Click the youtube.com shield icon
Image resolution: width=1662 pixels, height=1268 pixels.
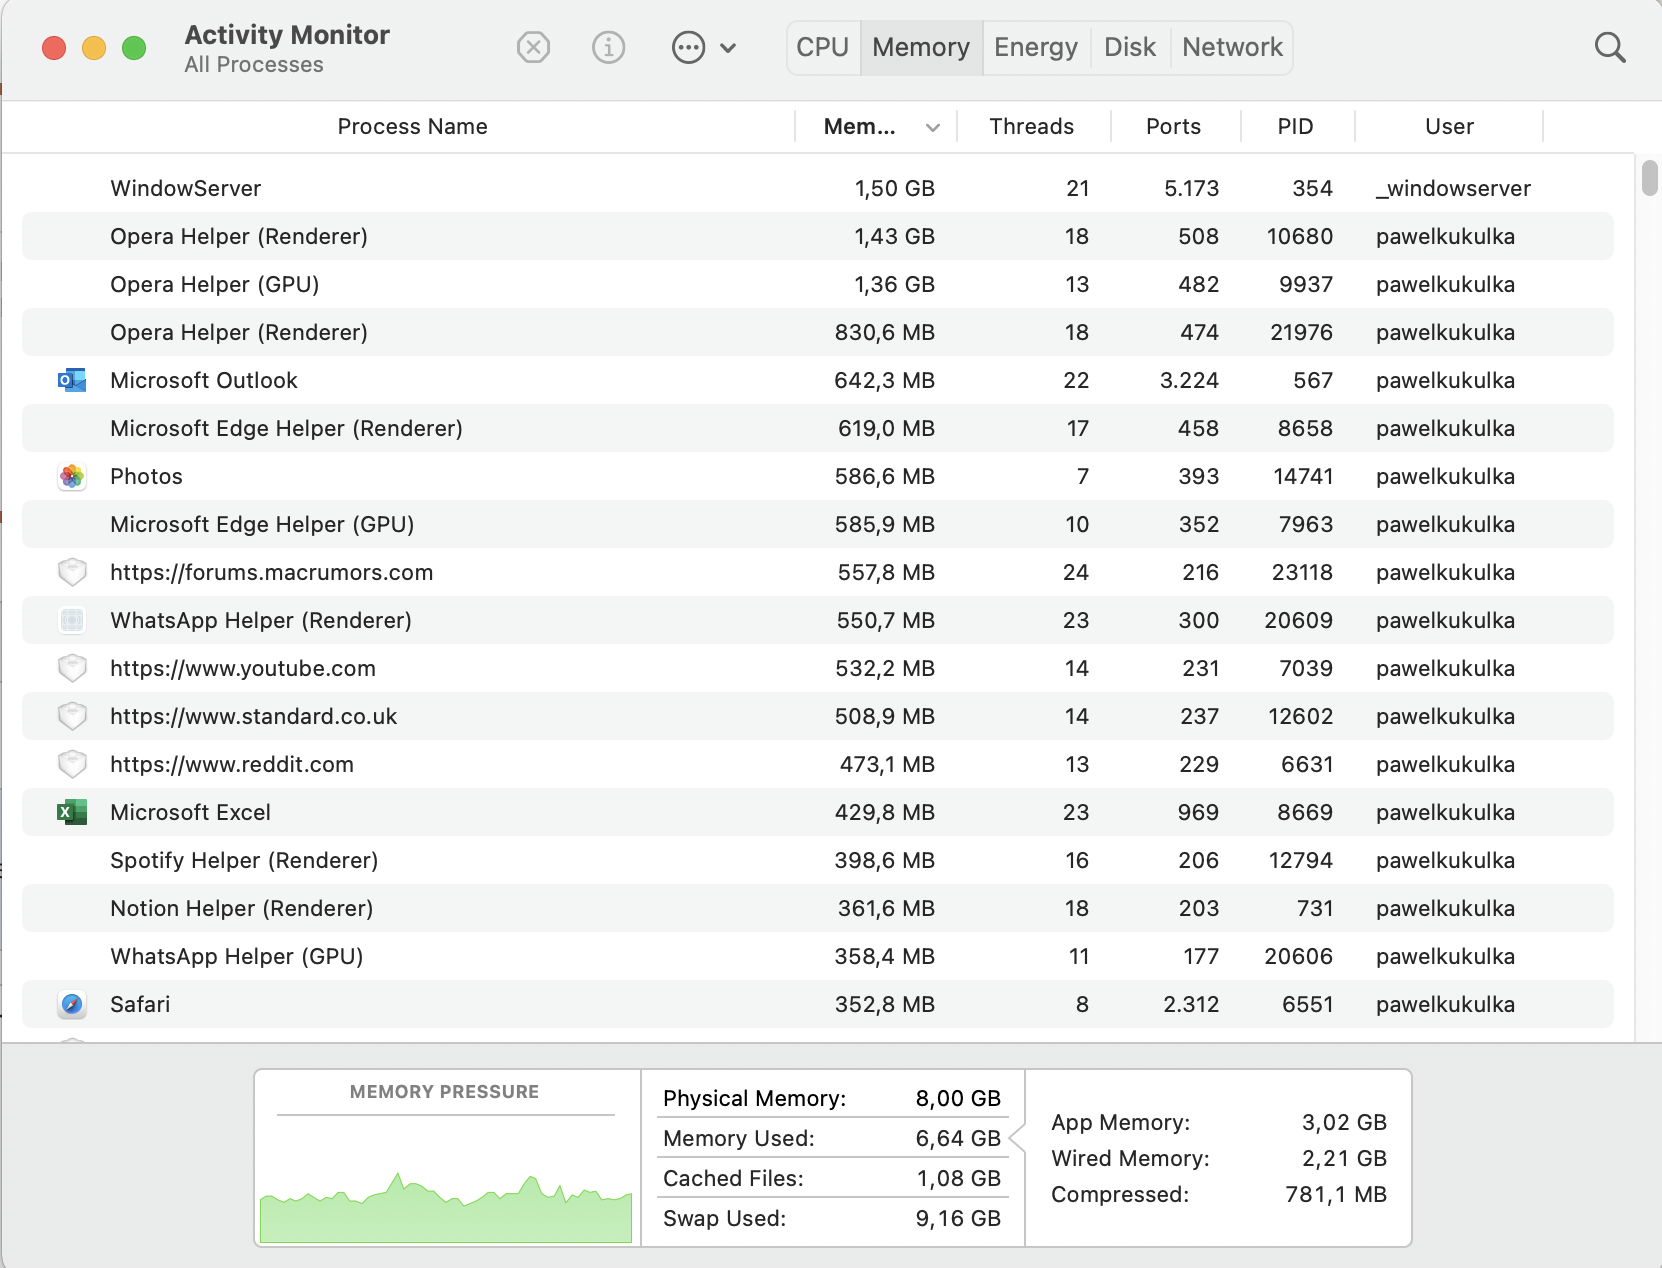[x=72, y=668]
